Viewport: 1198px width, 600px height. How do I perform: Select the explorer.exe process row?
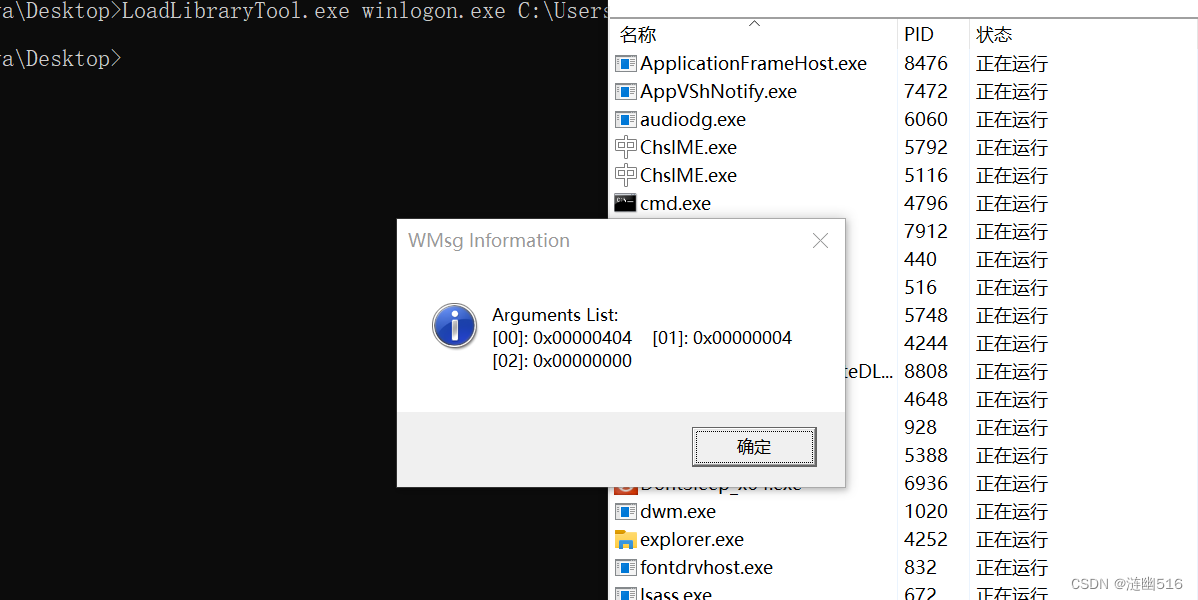904,540
